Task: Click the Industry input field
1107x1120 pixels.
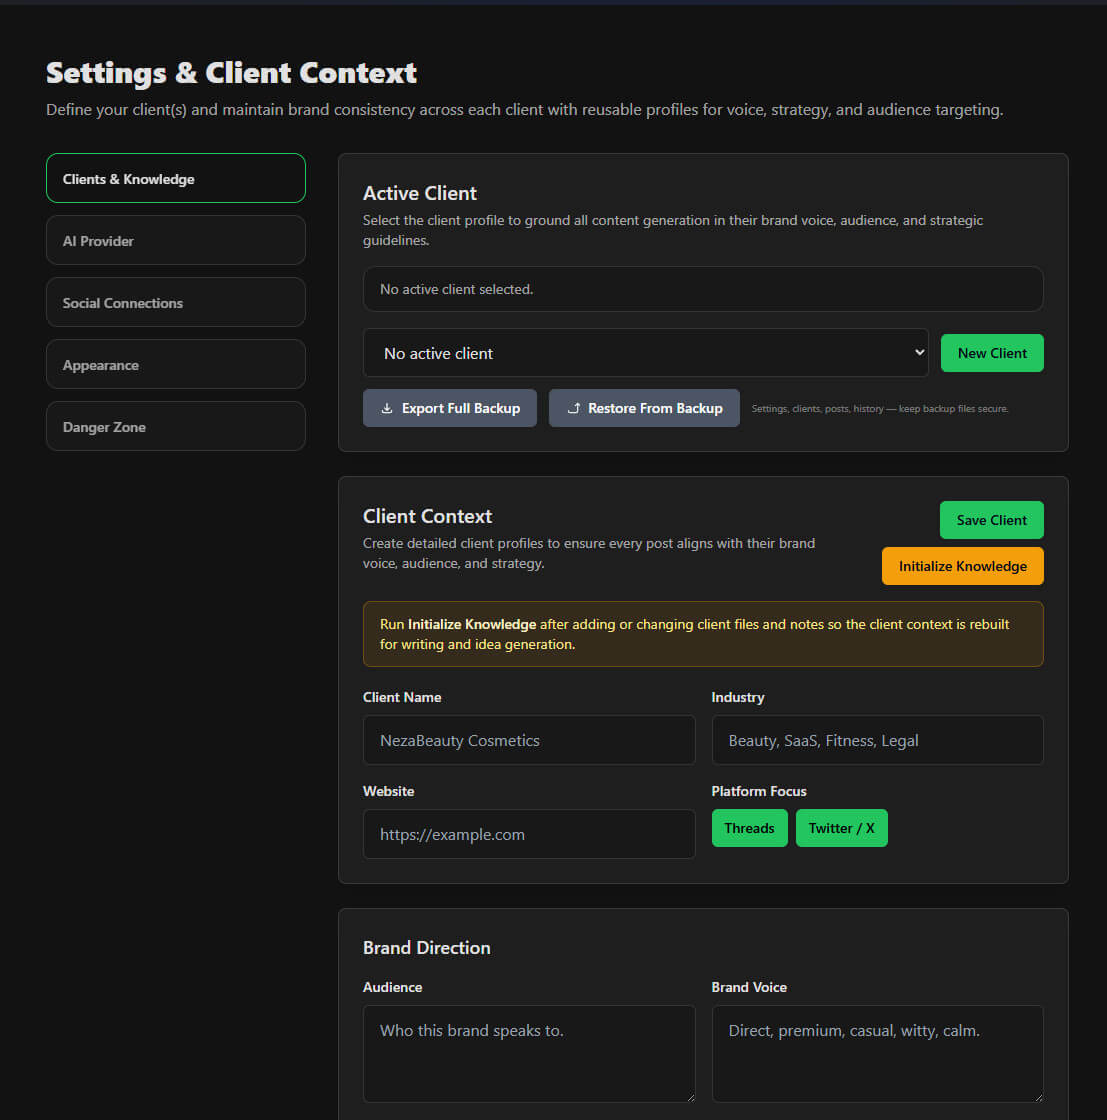Action: click(877, 740)
